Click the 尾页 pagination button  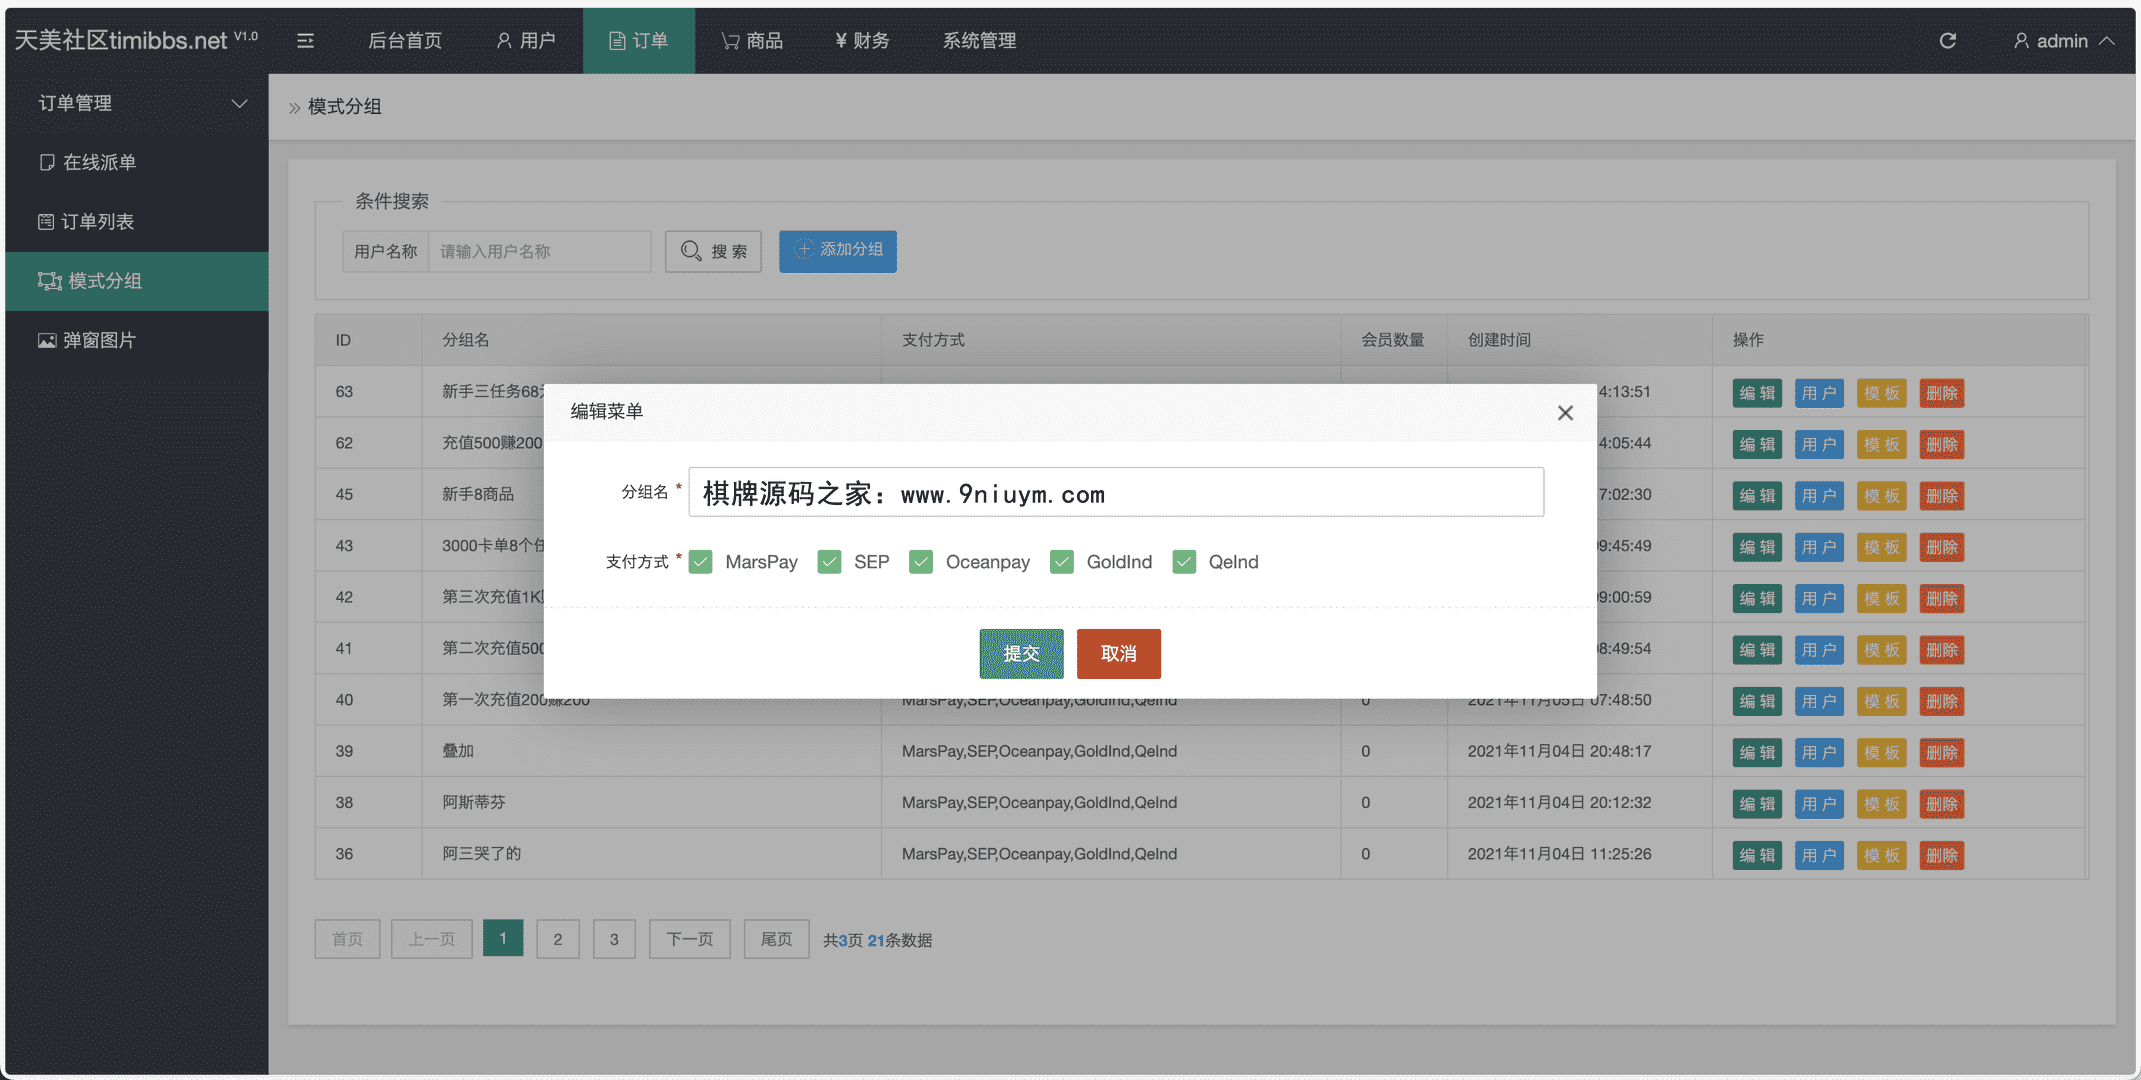click(777, 939)
